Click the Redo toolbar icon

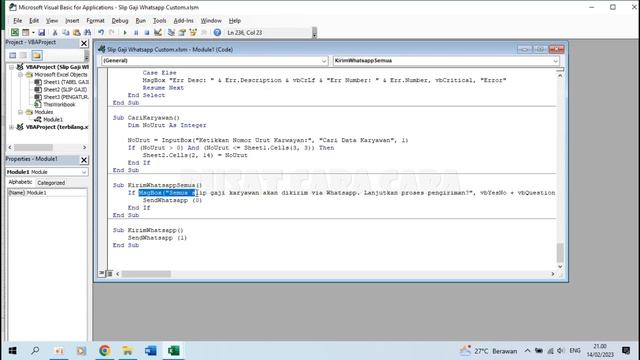[x=111, y=32]
